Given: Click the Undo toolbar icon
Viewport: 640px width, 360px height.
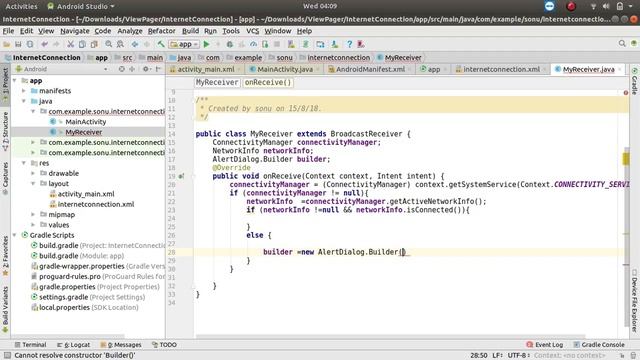Looking at the screenshot, I should [44, 44].
